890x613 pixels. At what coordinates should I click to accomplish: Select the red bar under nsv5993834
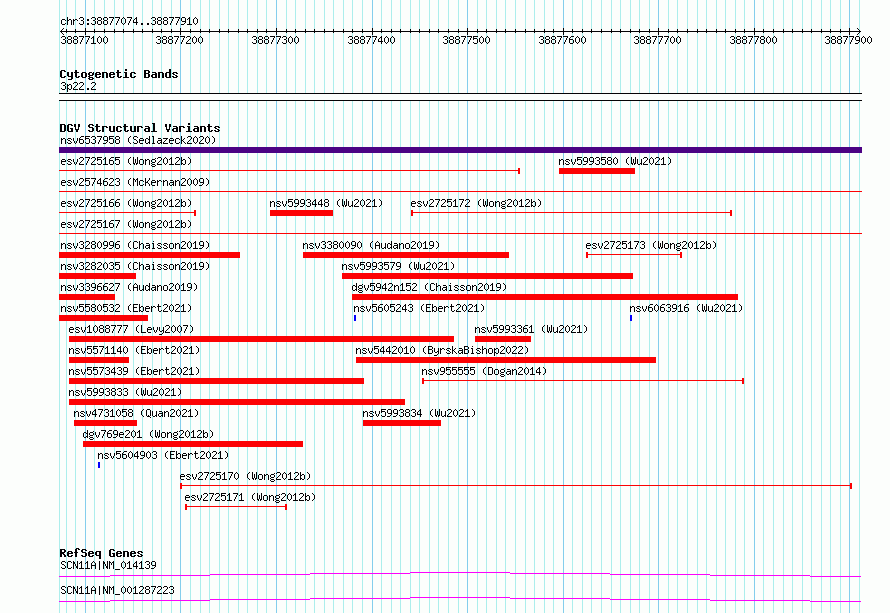tap(402, 423)
